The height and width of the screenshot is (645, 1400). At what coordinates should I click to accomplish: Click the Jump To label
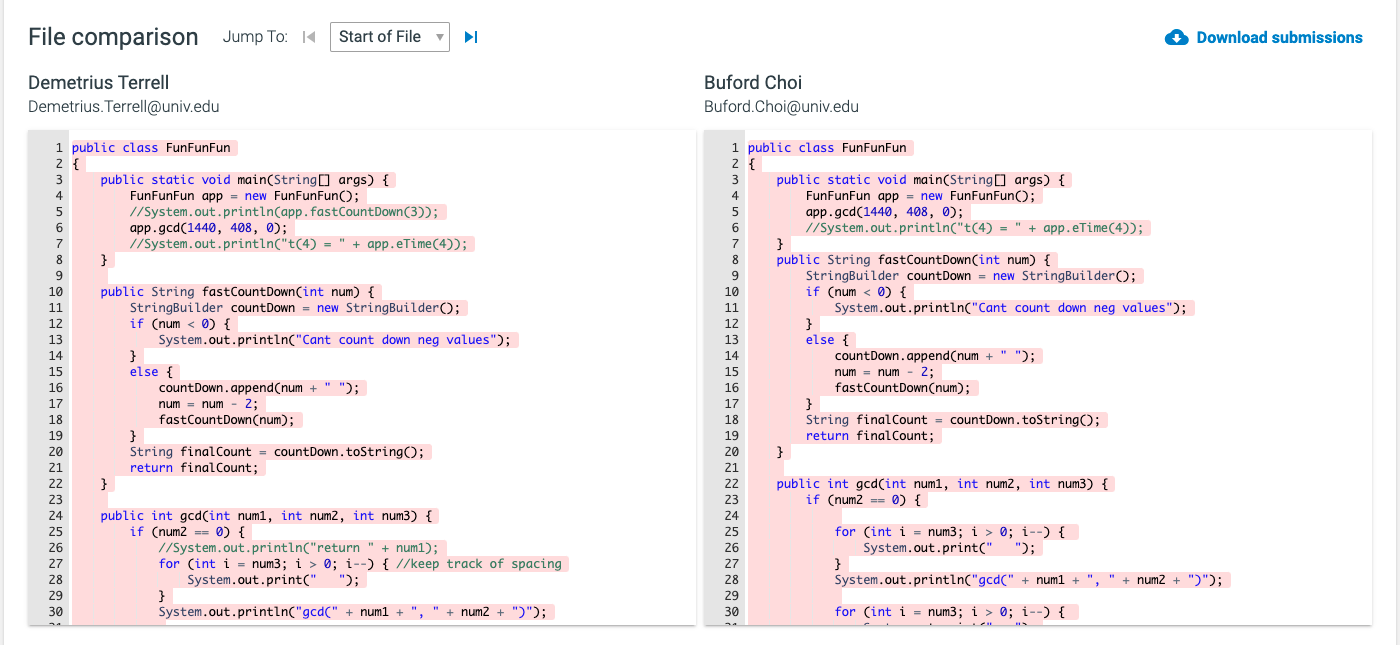point(255,37)
